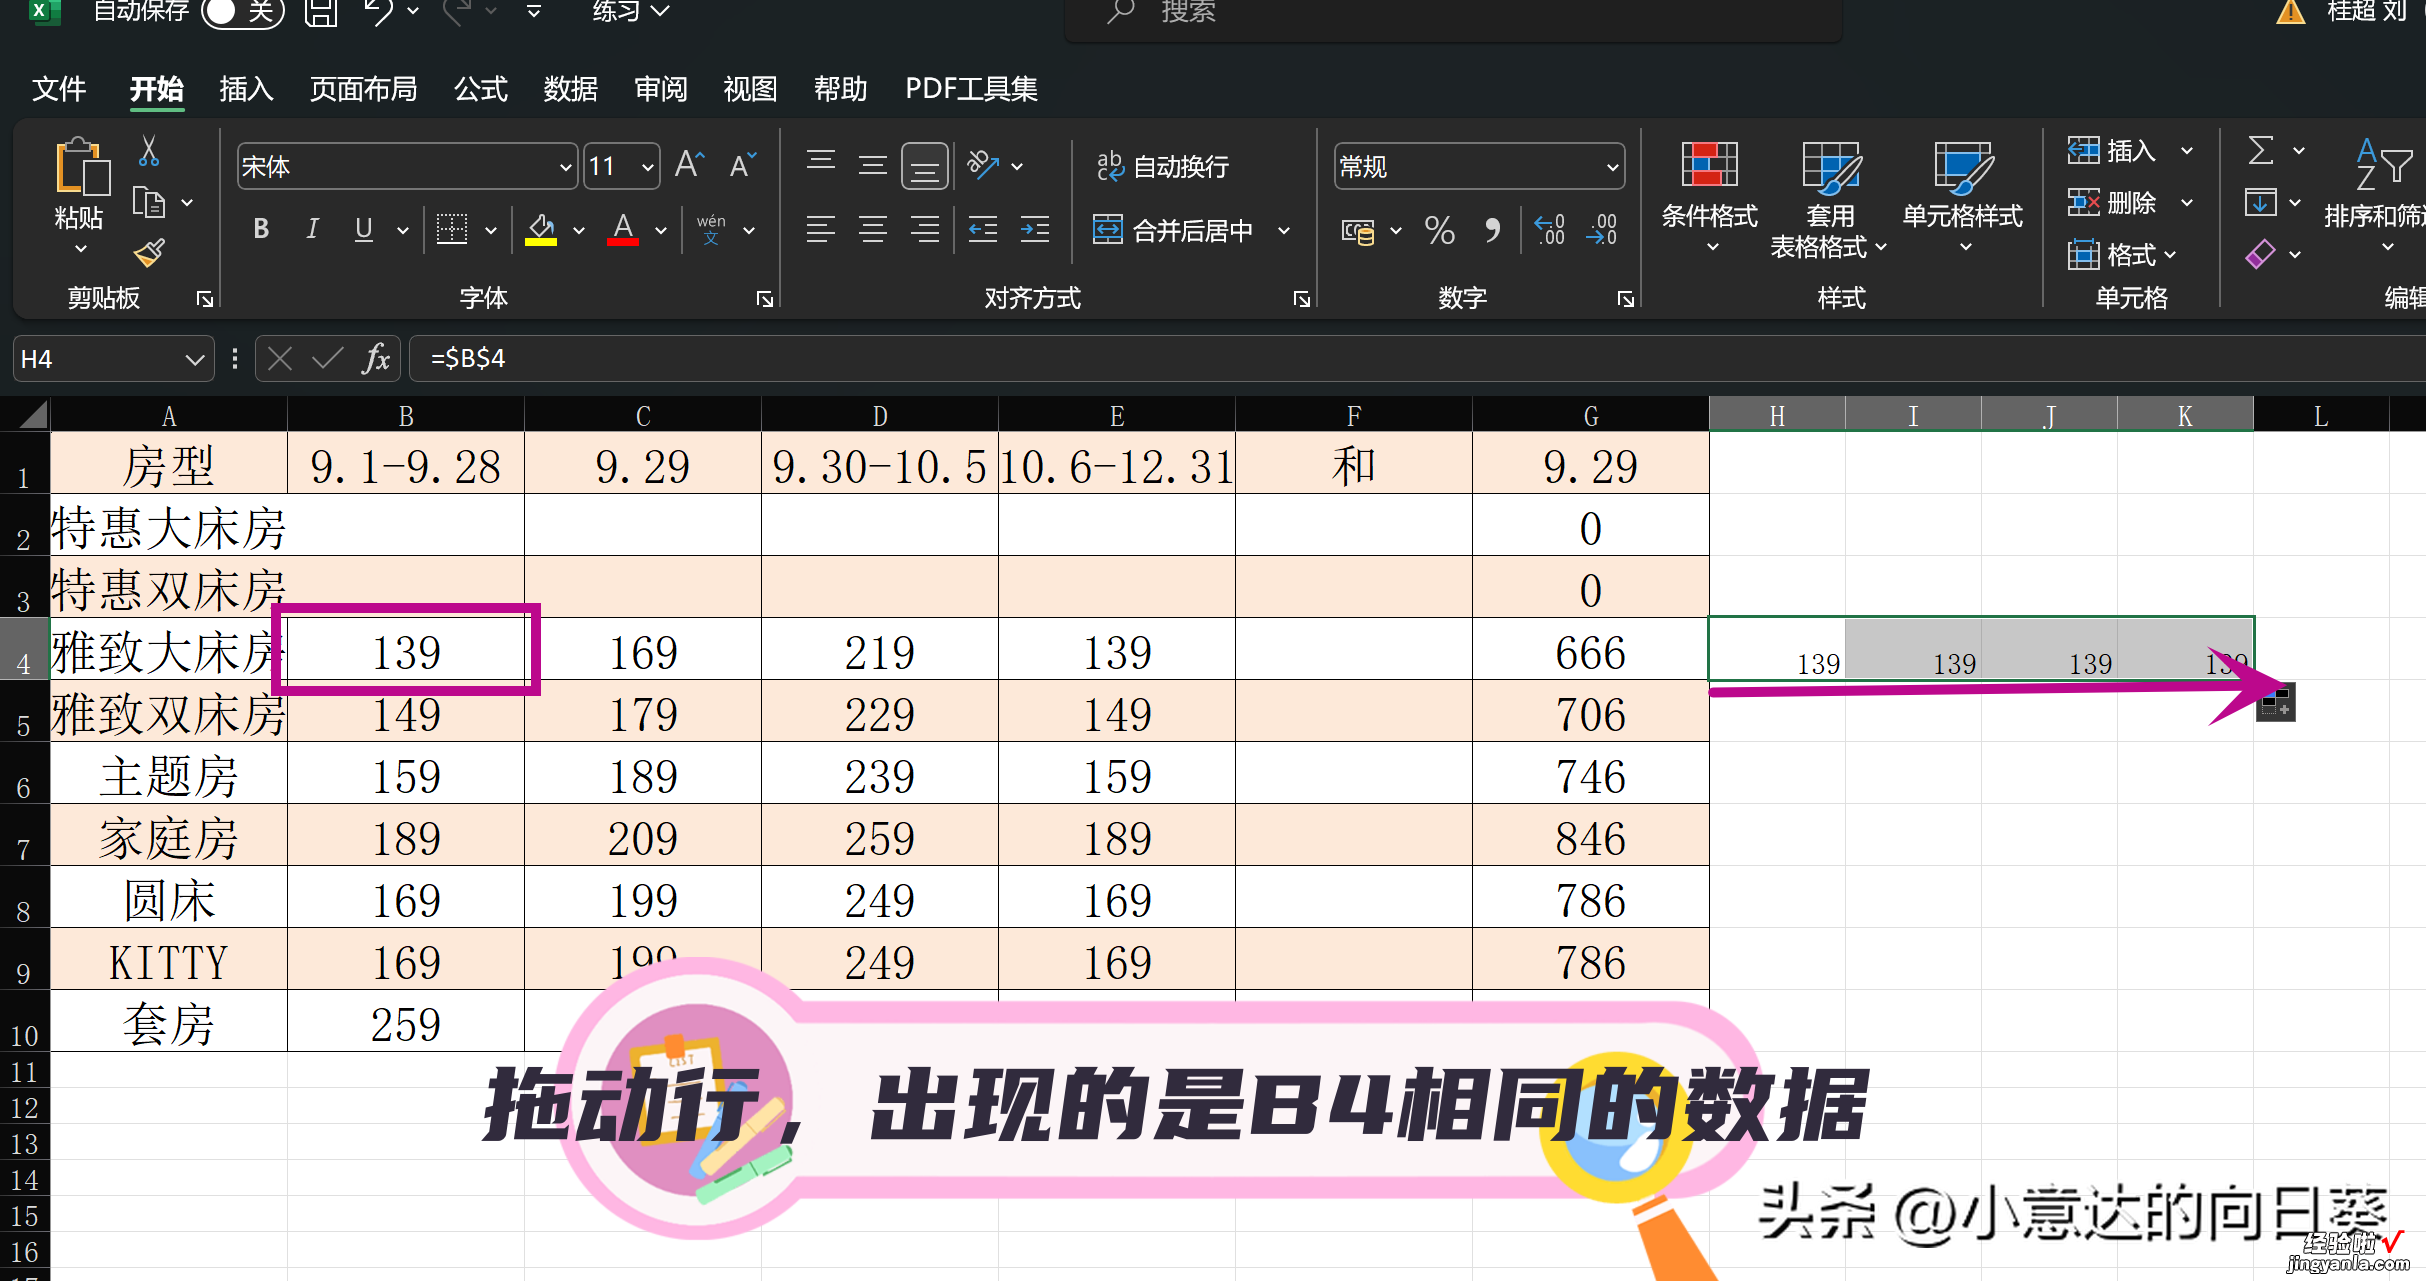Select the 审阅 menu tab
The height and width of the screenshot is (1281, 2426).
click(658, 88)
